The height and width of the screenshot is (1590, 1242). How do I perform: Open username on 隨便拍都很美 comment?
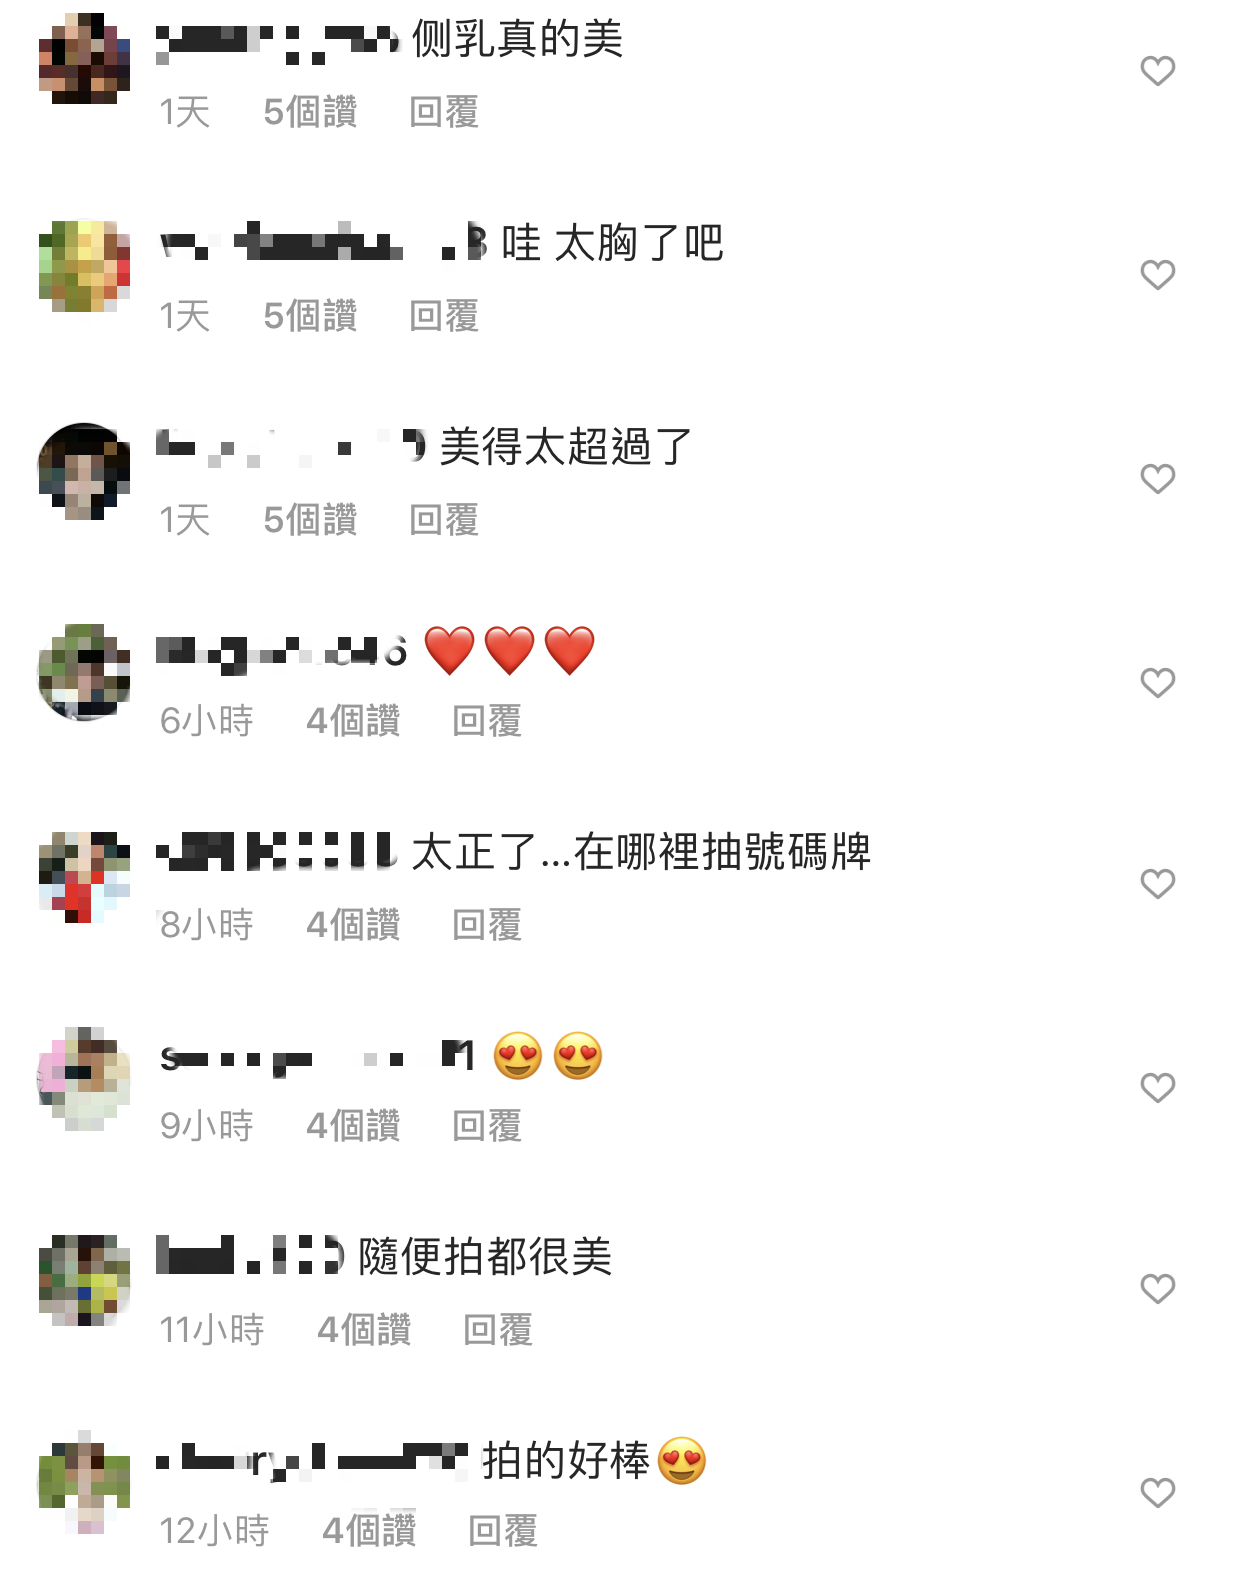(250, 1256)
